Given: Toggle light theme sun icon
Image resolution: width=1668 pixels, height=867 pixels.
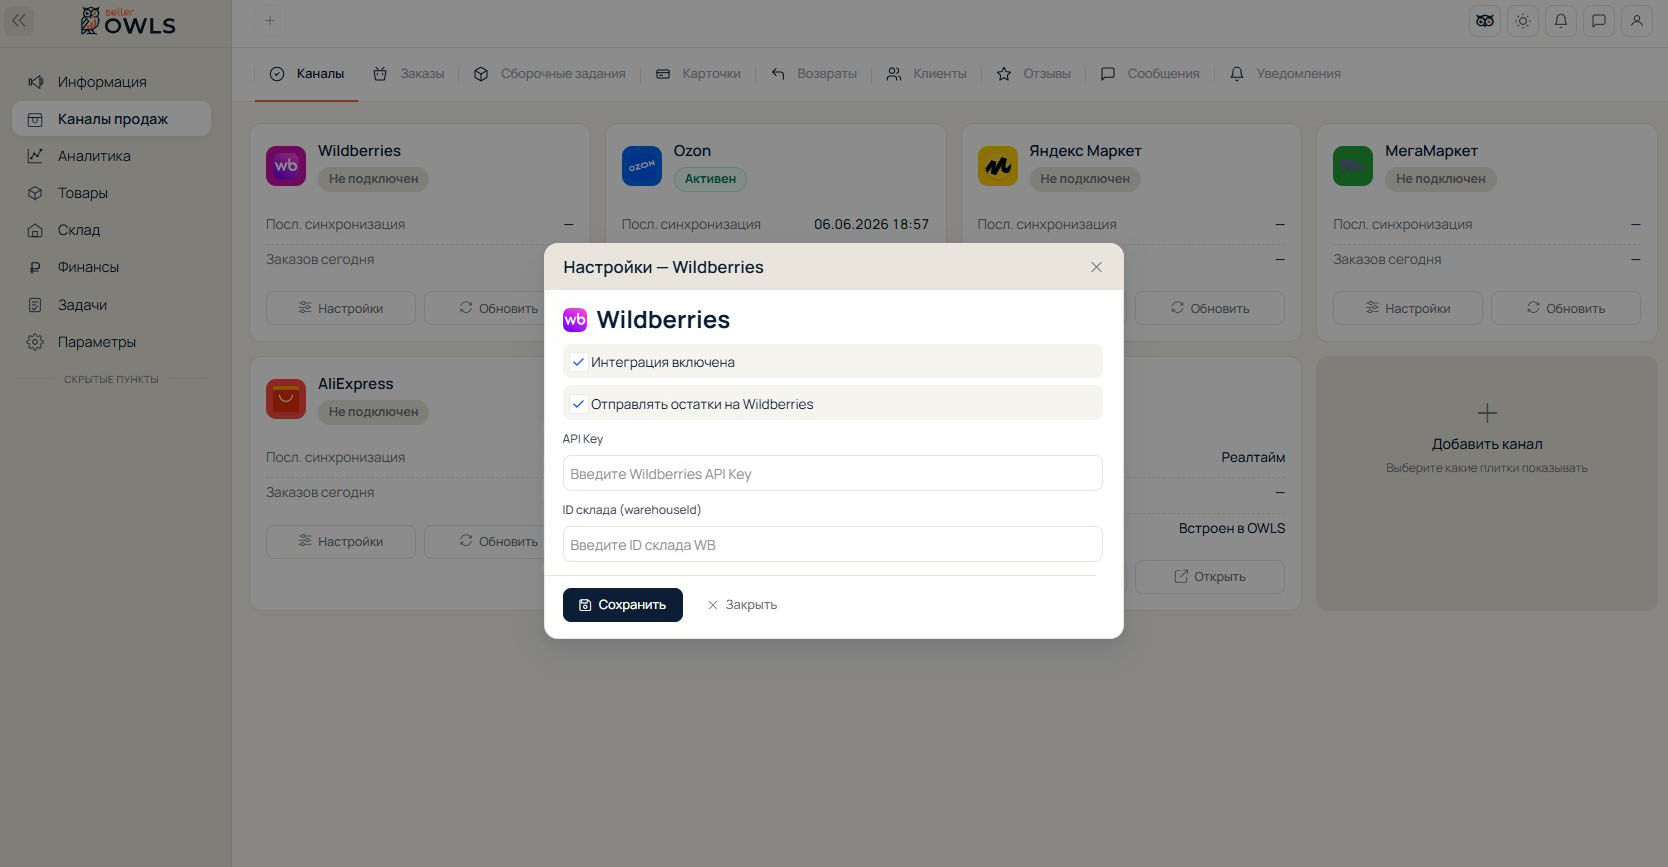Looking at the screenshot, I should point(1523,21).
